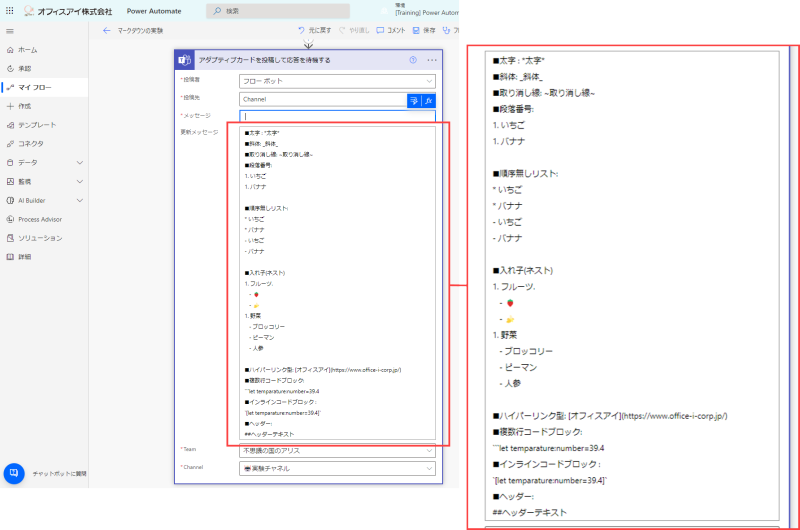800x530 pixels.
Task: Open コネクタ in the sidebar
Action: click(x=31, y=144)
